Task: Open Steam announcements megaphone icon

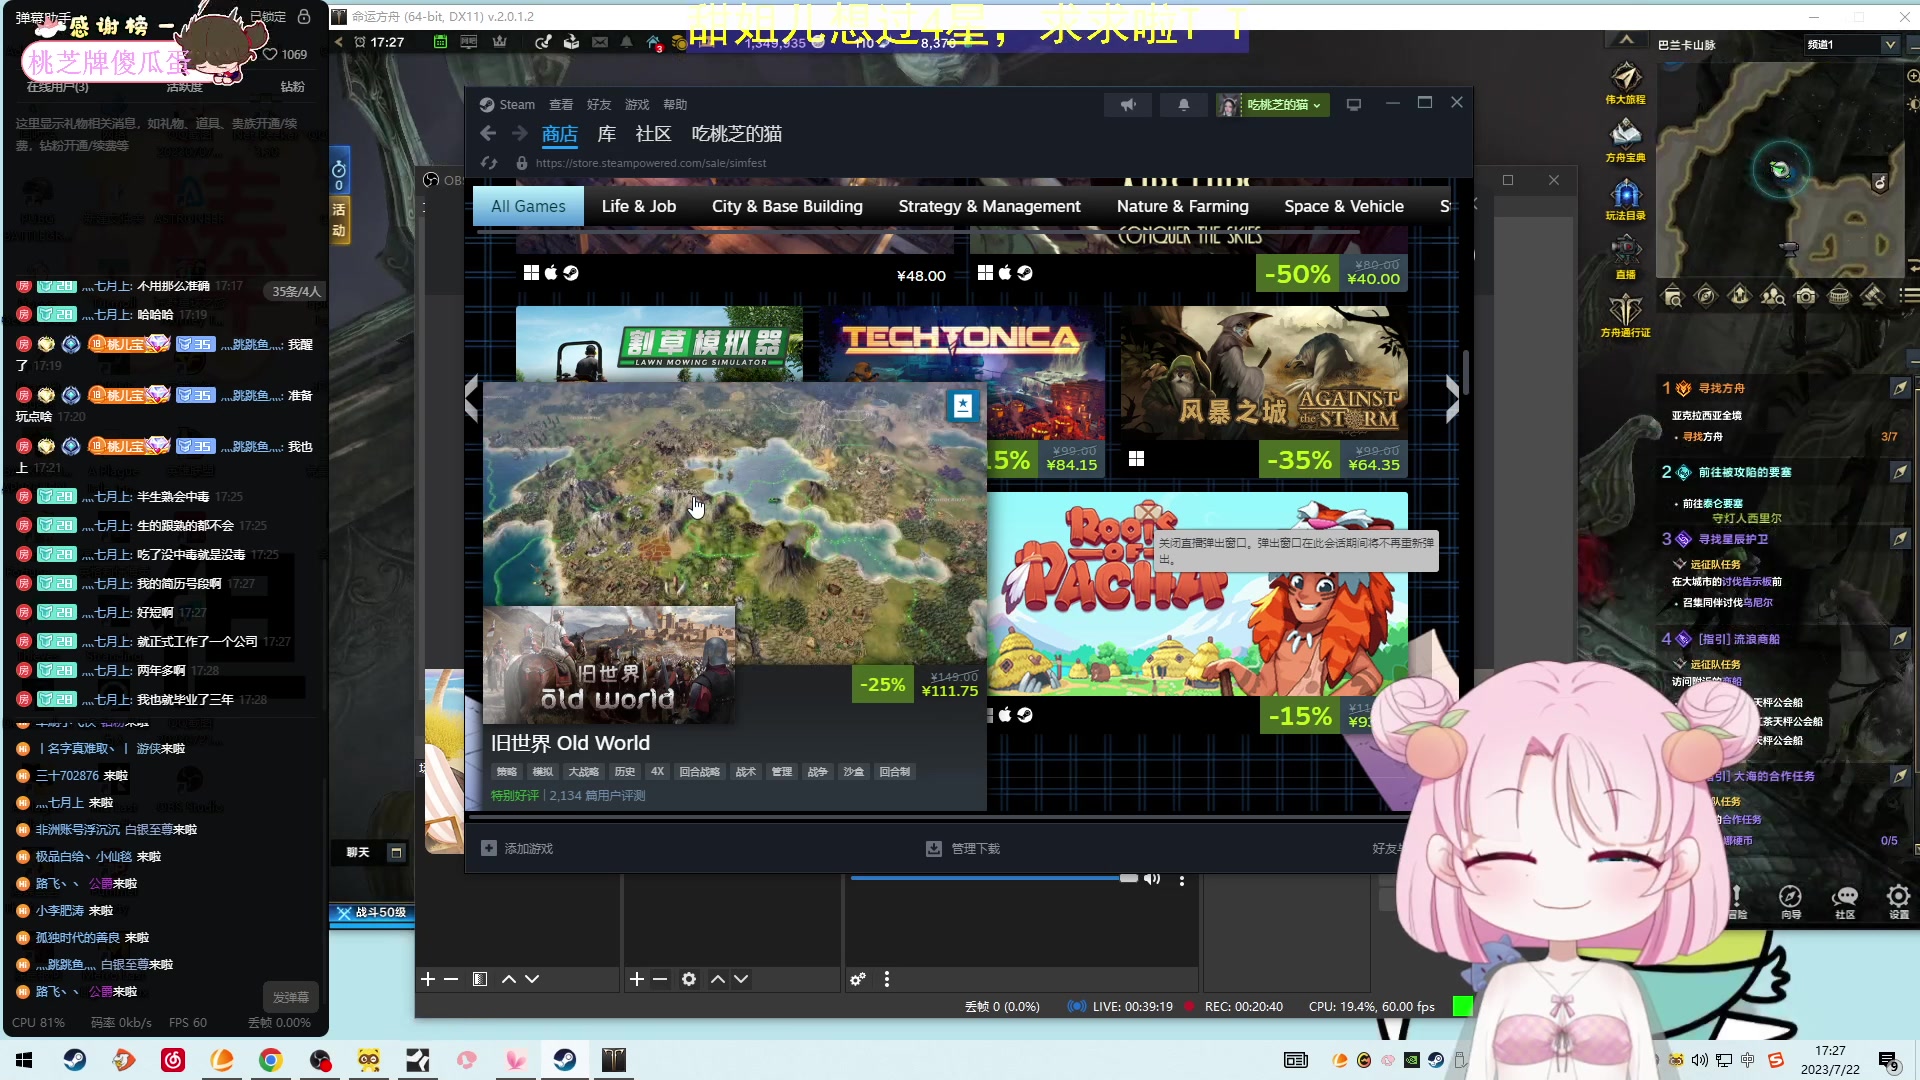Action: [1128, 105]
